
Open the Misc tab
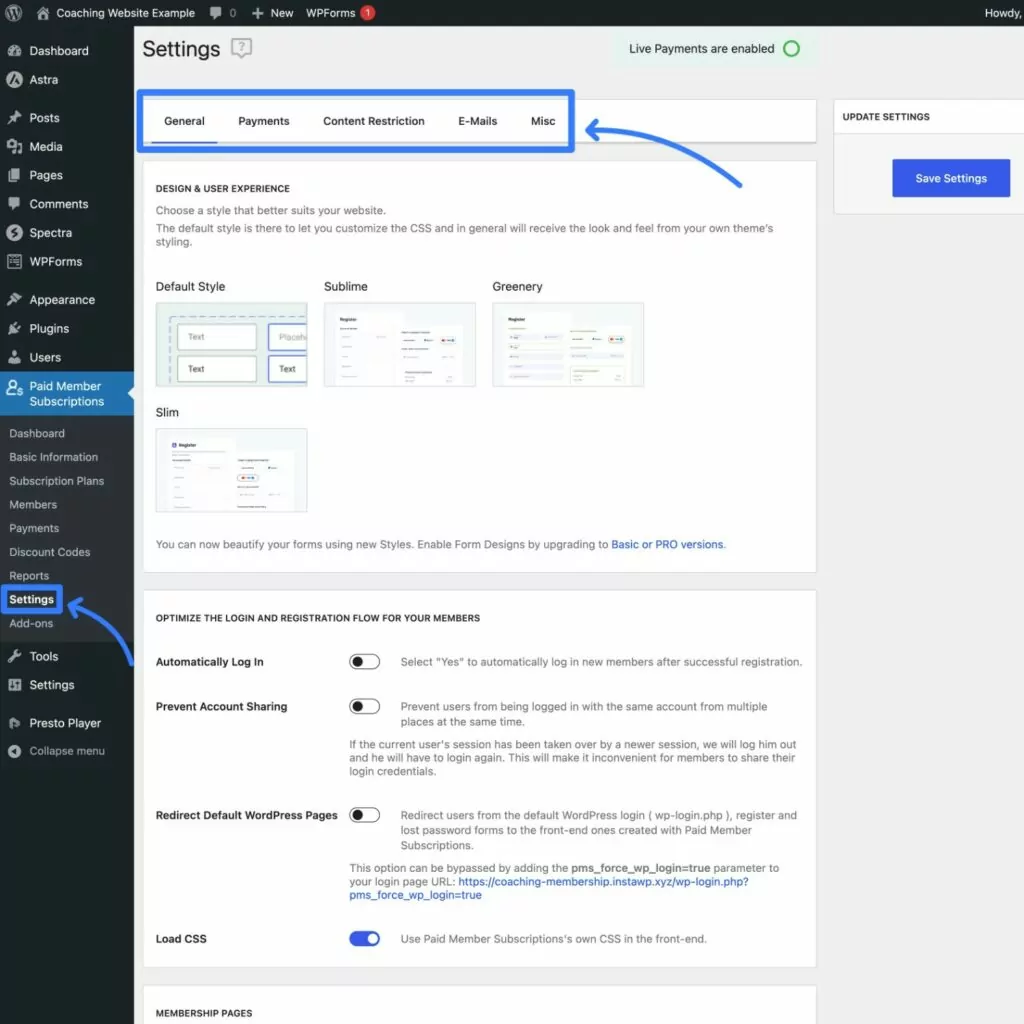pyautogui.click(x=543, y=121)
